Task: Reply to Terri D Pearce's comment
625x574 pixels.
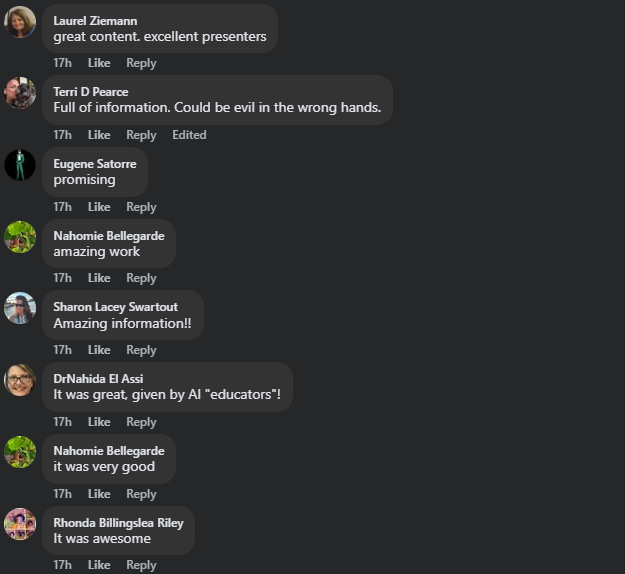Action: pos(141,135)
